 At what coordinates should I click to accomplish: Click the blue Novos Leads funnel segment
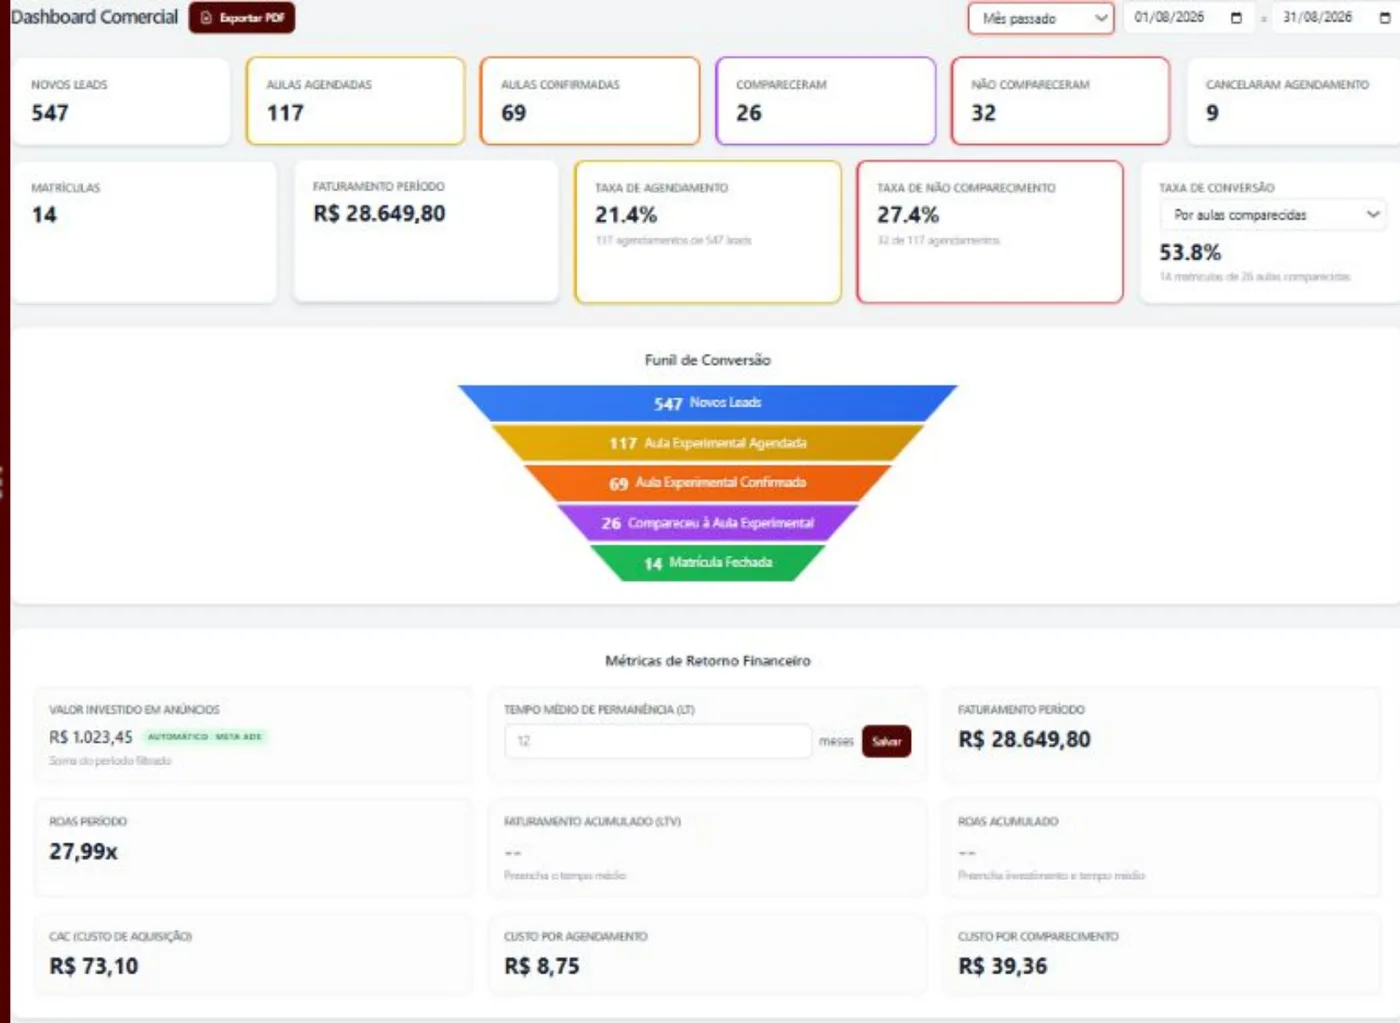click(x=708, y=403)
